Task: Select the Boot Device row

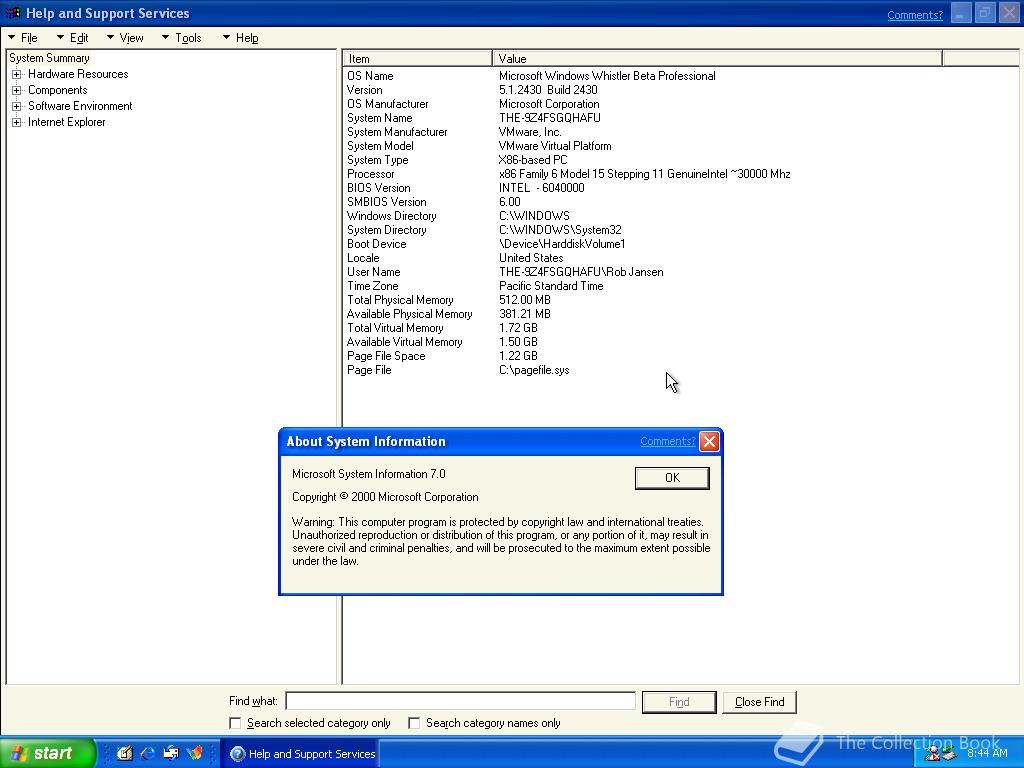Action: pos(486,244)
